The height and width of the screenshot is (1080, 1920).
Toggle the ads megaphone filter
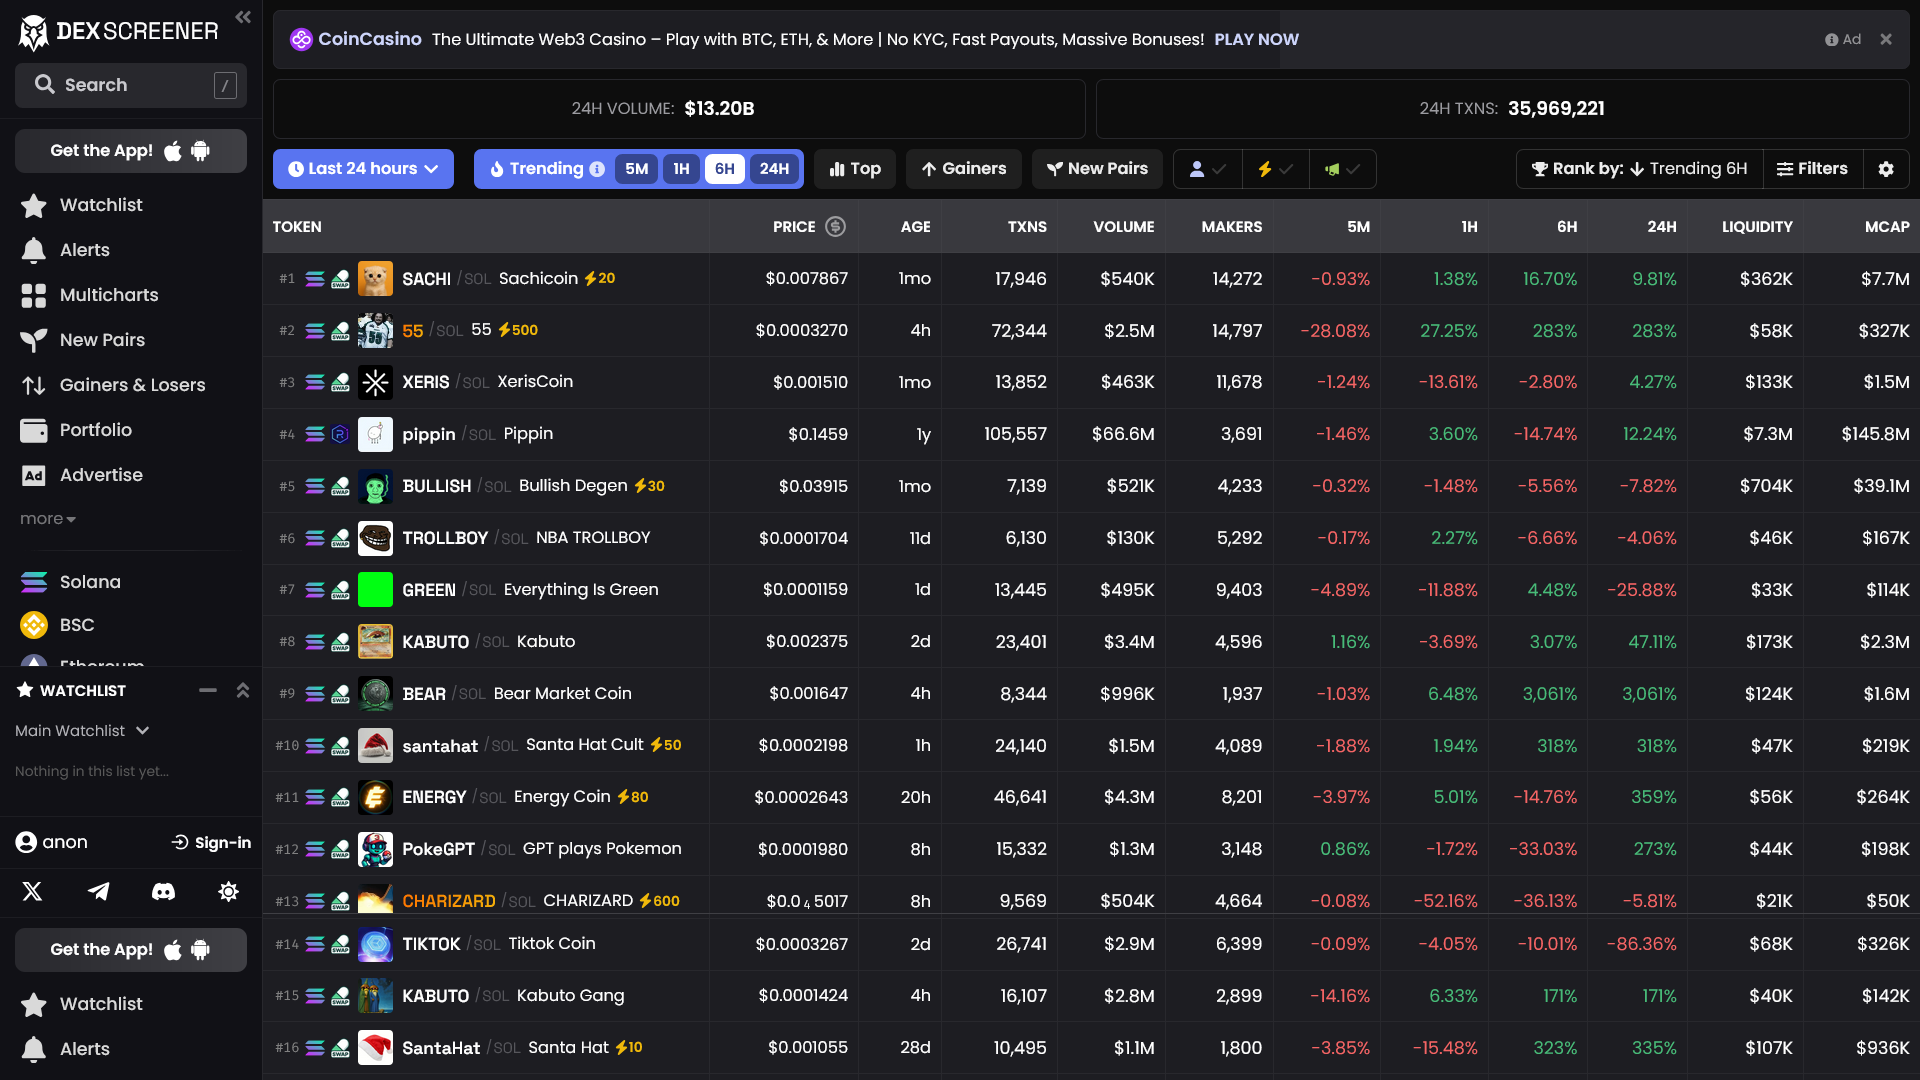pos(1342,169)
